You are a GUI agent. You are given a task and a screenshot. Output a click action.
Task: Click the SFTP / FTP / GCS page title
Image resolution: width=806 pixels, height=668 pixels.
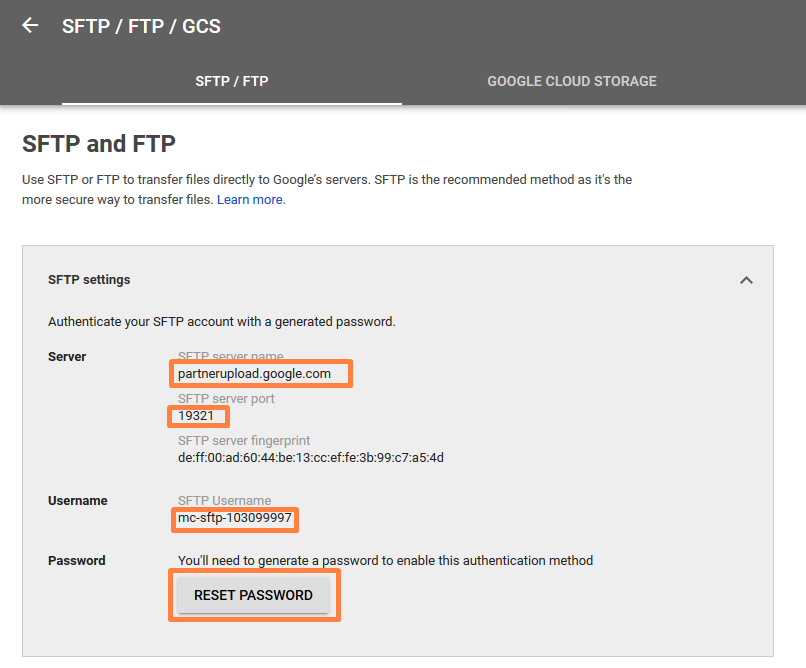pos(141,26)
